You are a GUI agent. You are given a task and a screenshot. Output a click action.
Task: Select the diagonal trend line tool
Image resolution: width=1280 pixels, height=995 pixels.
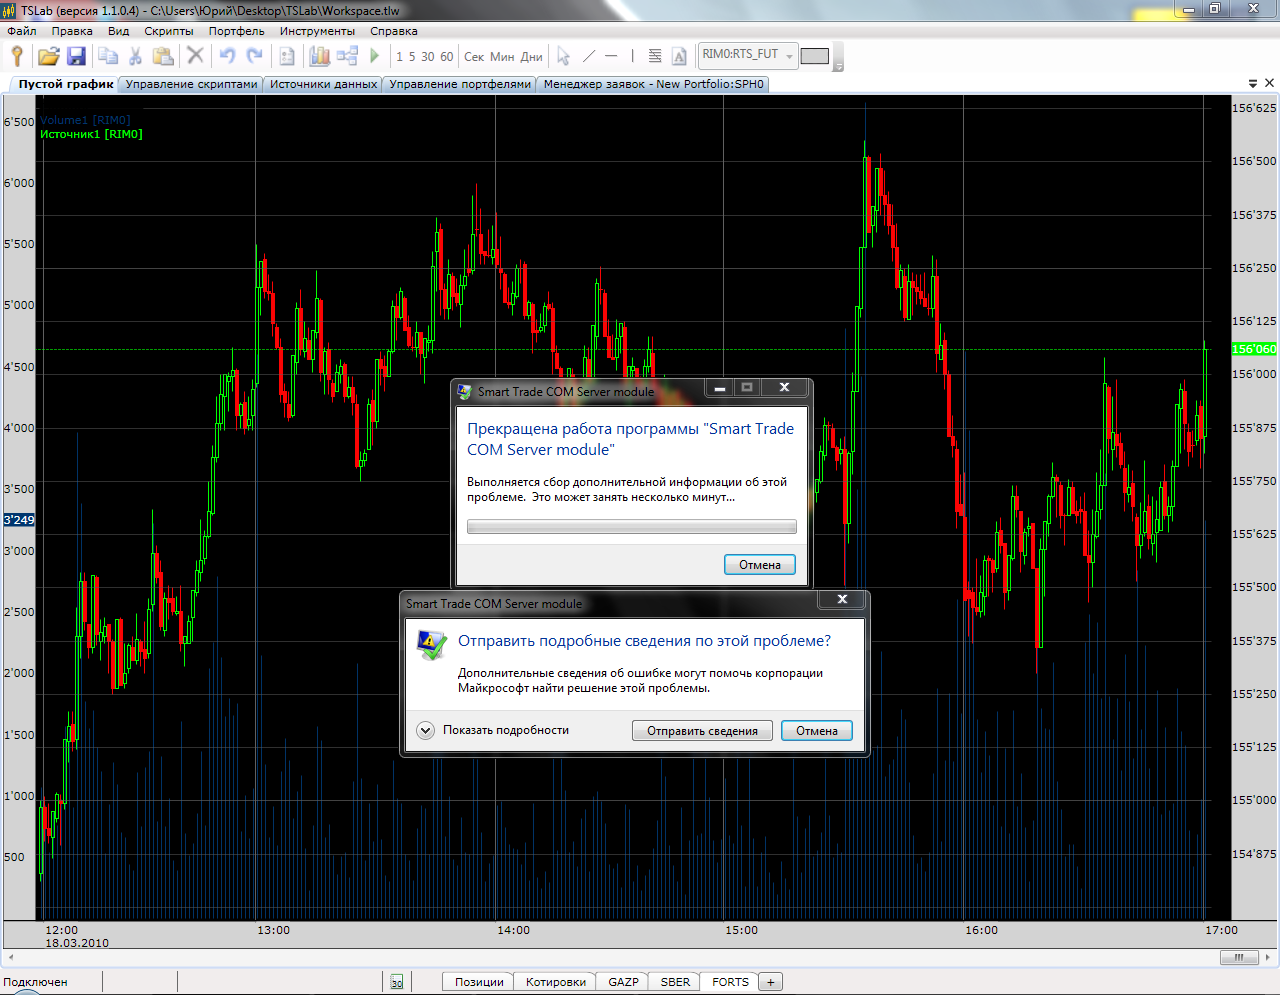[x=589, y=56]
